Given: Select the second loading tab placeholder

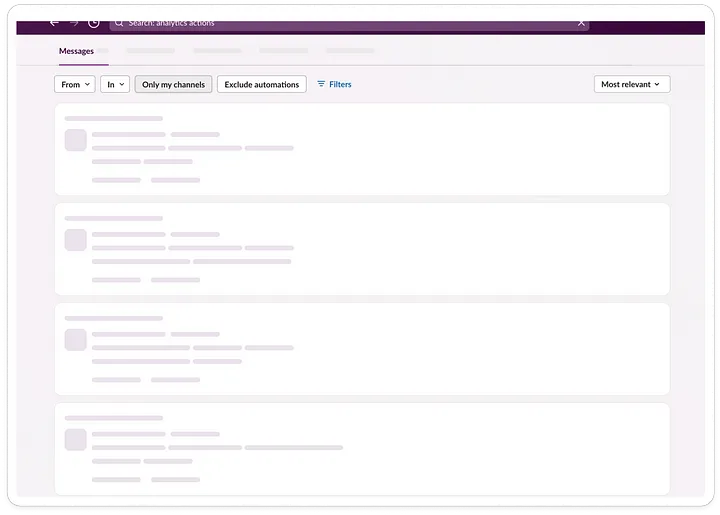Looking at the screenshot, I should pyautogui.click(x=217, y=50).
